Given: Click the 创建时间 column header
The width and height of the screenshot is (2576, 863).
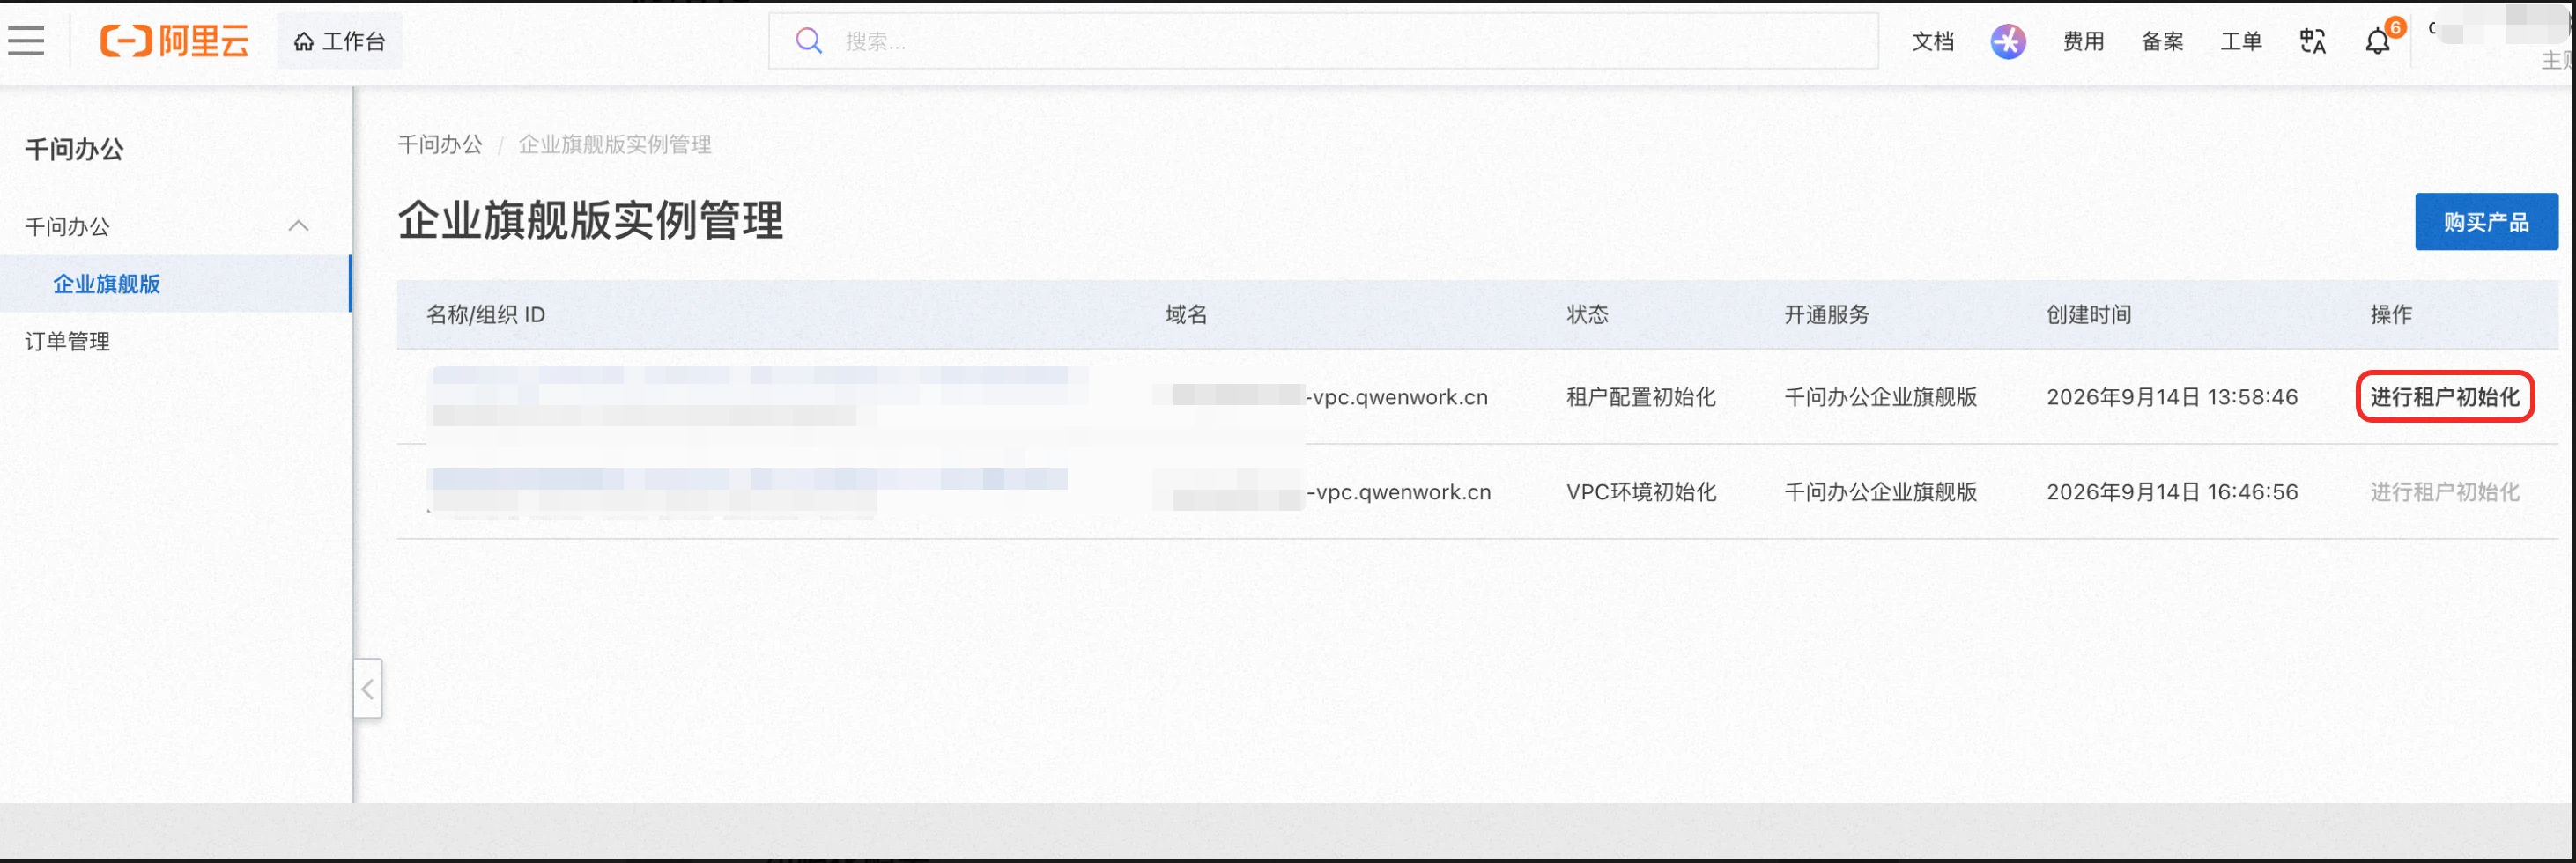Looking at the screenshot, I should pyautogui.click(x=2088, y=315).
